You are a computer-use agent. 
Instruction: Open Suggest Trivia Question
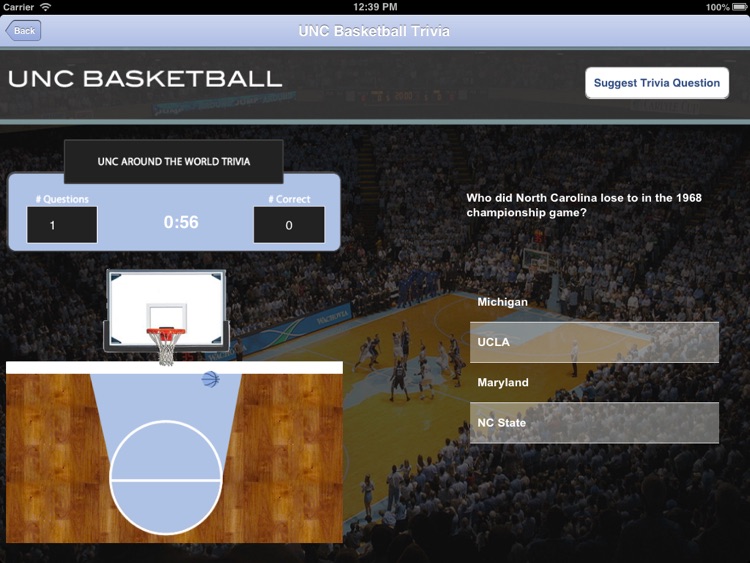pos(657,83)
